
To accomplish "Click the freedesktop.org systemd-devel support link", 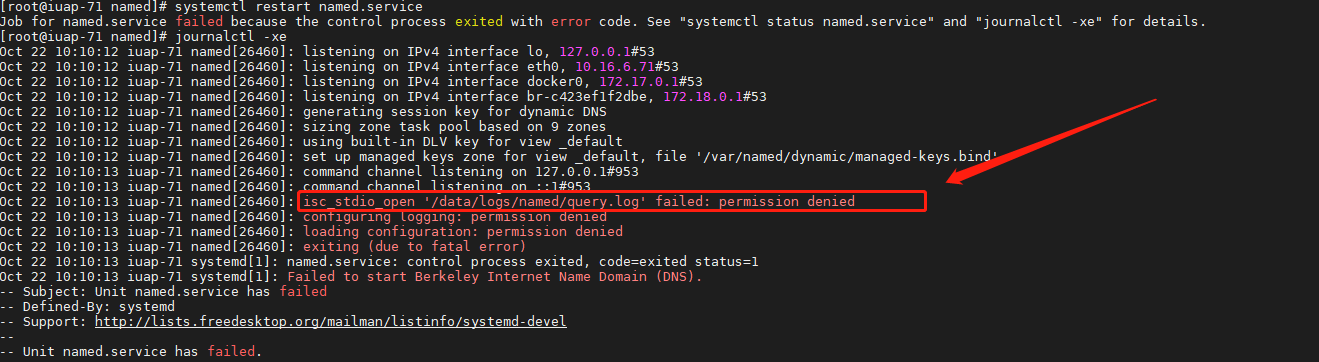I will click(330, 321).
